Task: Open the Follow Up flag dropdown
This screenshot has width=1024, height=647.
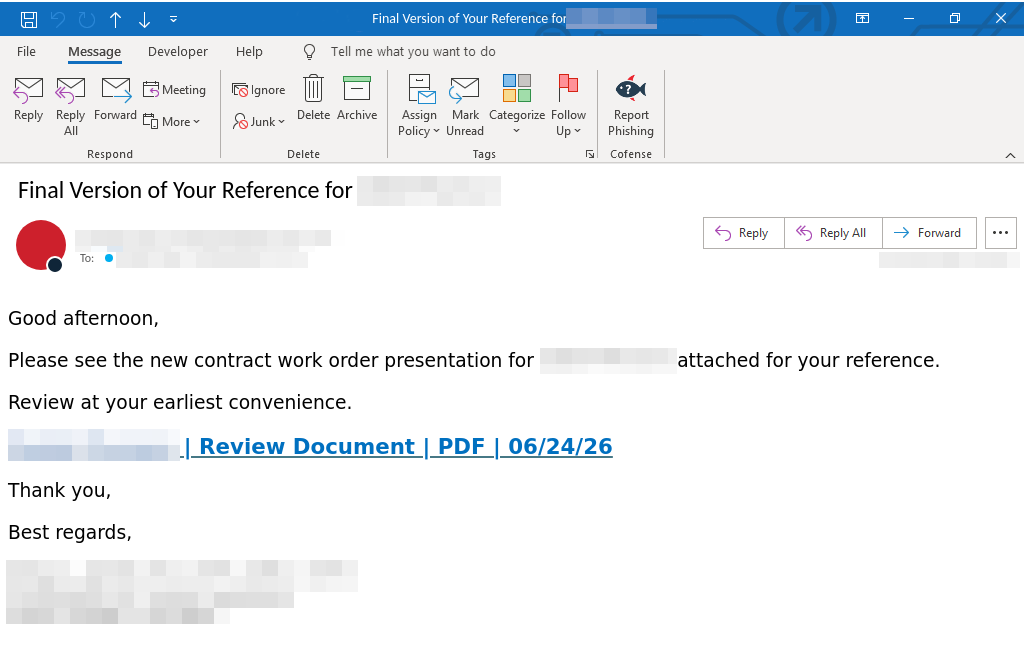Action: 568,106
